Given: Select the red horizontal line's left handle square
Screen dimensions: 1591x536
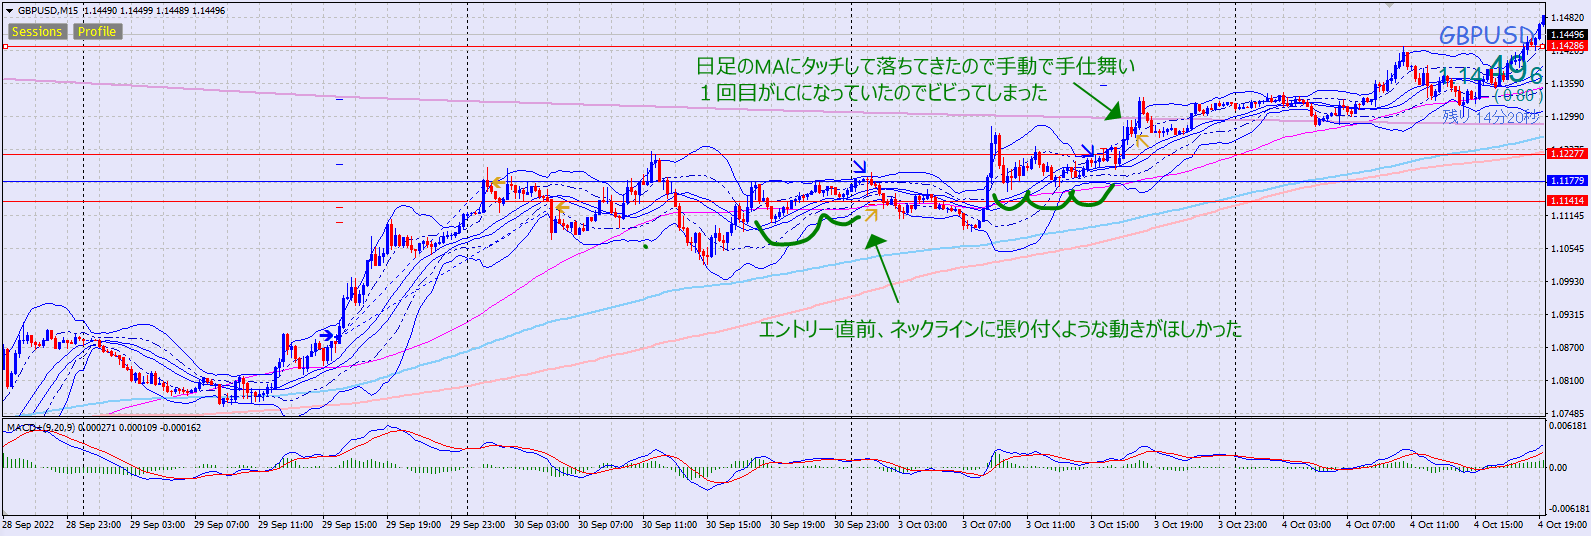Looking at the screenshot, I should pos(5,46).
